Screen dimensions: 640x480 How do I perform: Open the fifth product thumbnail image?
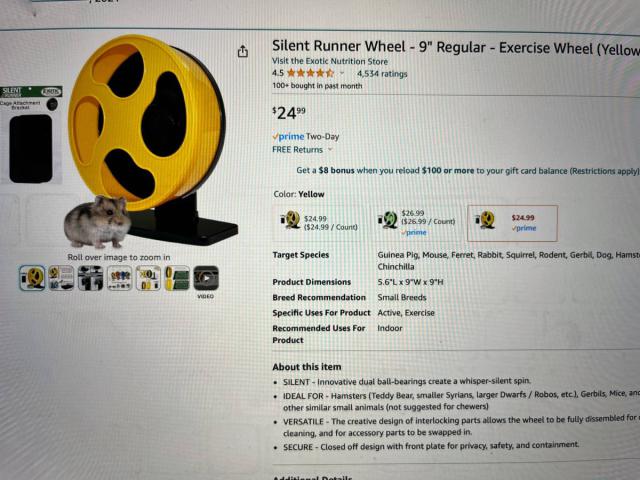tap(148, 278)
